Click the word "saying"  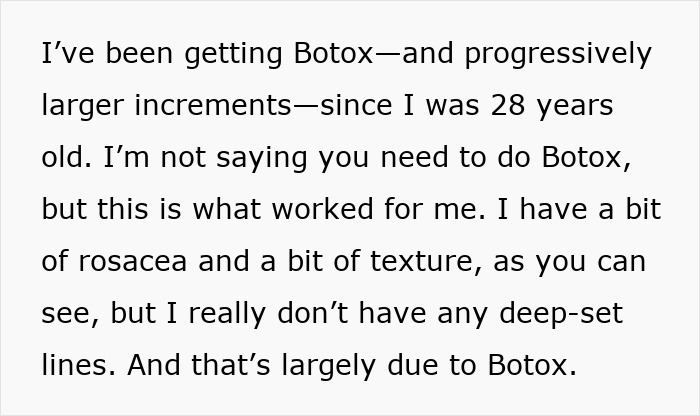coord(262,159)
